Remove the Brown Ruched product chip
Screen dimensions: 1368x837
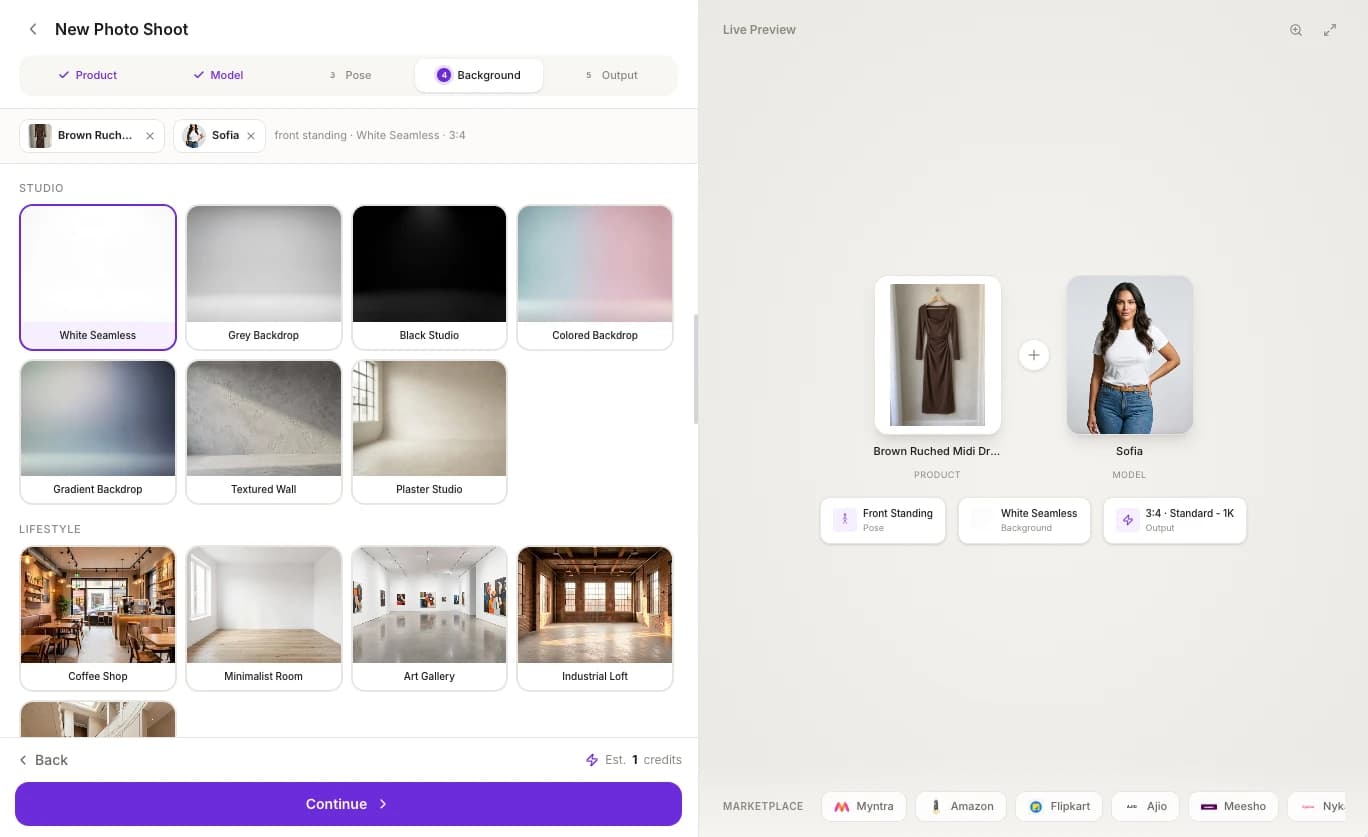tap(150, 136)
